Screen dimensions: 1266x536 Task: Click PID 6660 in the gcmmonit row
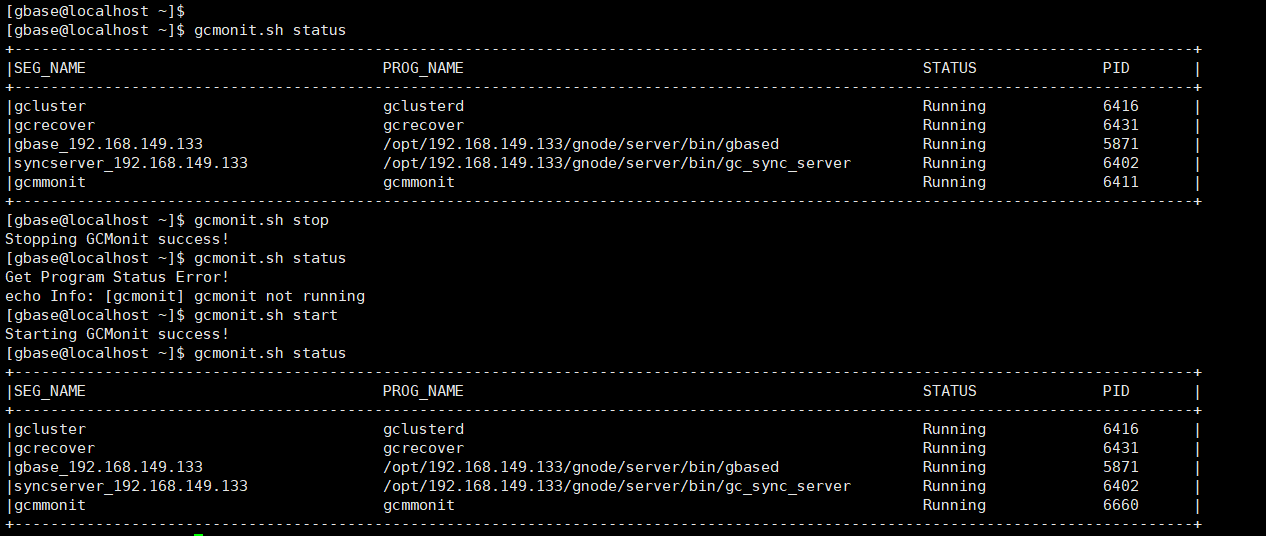[1120, 505]
